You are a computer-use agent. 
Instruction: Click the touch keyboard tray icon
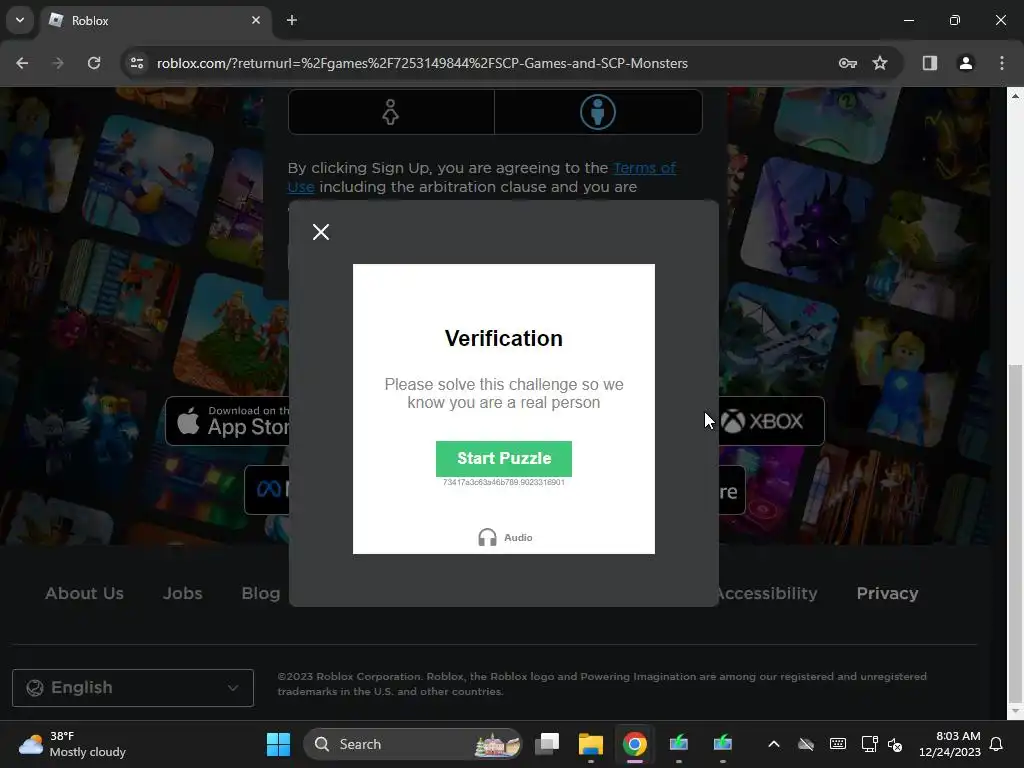coord(838,744)
